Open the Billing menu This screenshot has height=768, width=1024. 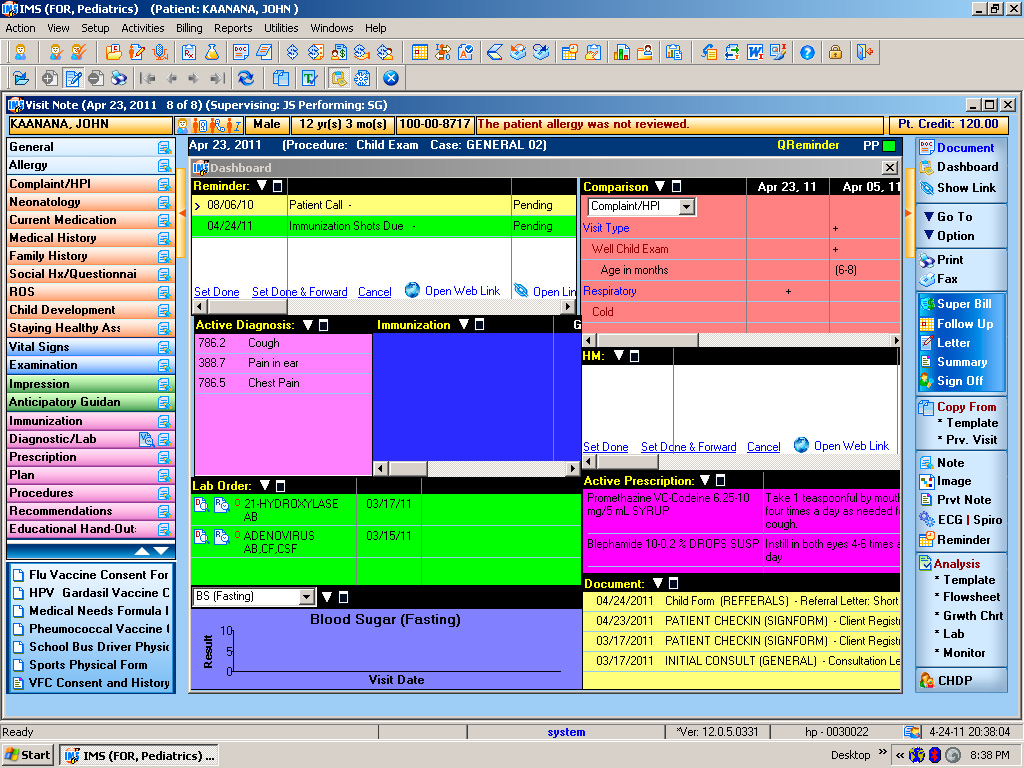click(189, 28)
